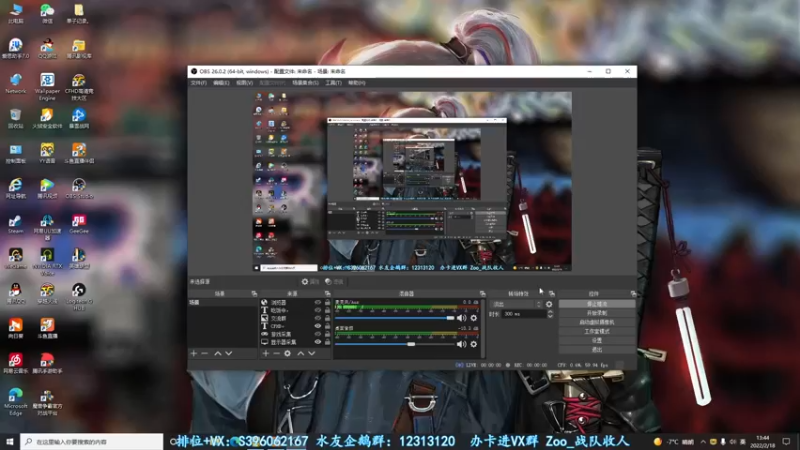Image resolution: width=800 pixels, height=450 pixels.
Task: Adjust the Mic/Aux volume slider
Action: click(394, 318)
